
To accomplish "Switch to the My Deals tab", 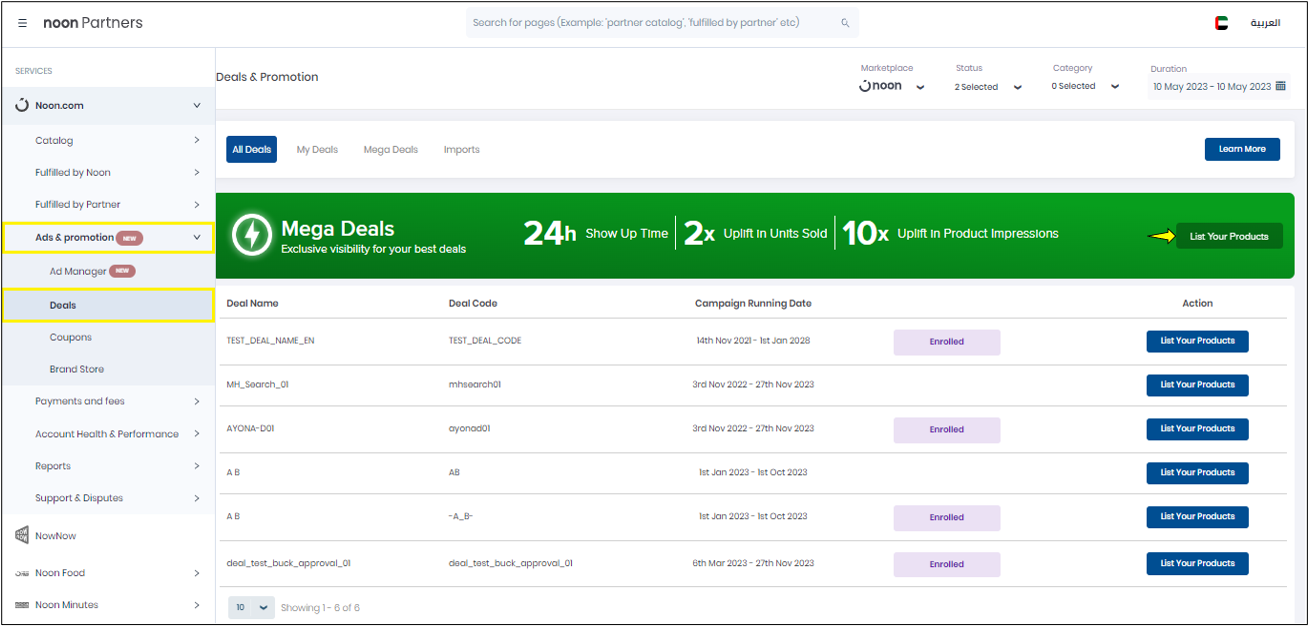I will [x=317, y=150].
